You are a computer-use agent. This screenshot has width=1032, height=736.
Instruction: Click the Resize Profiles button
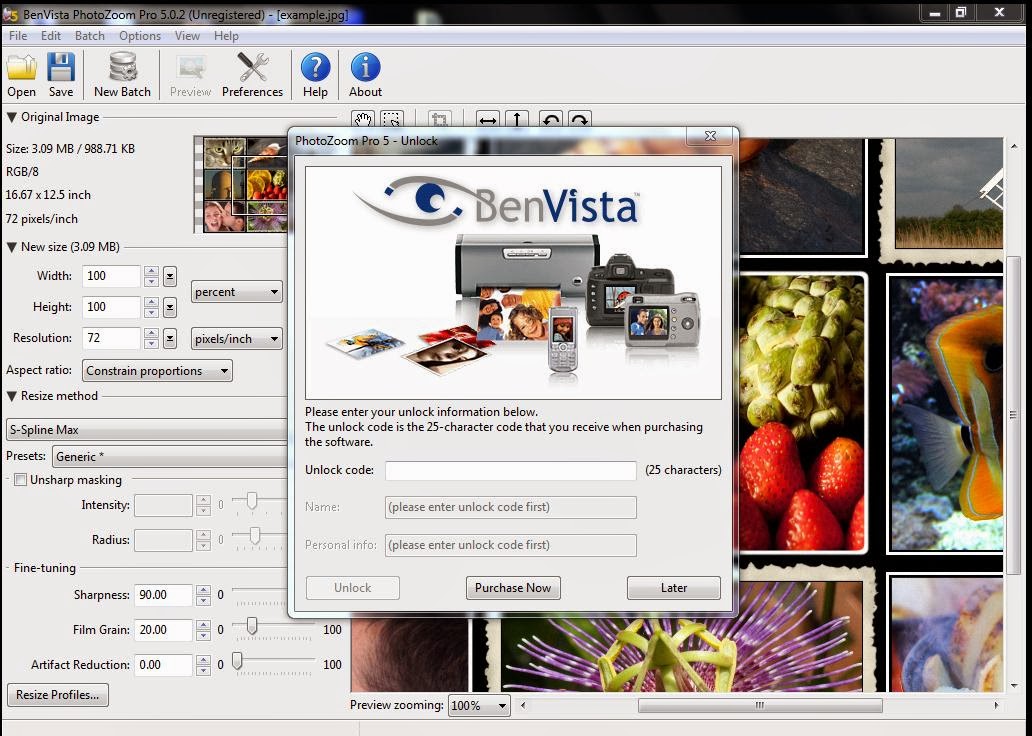point(58,695)
